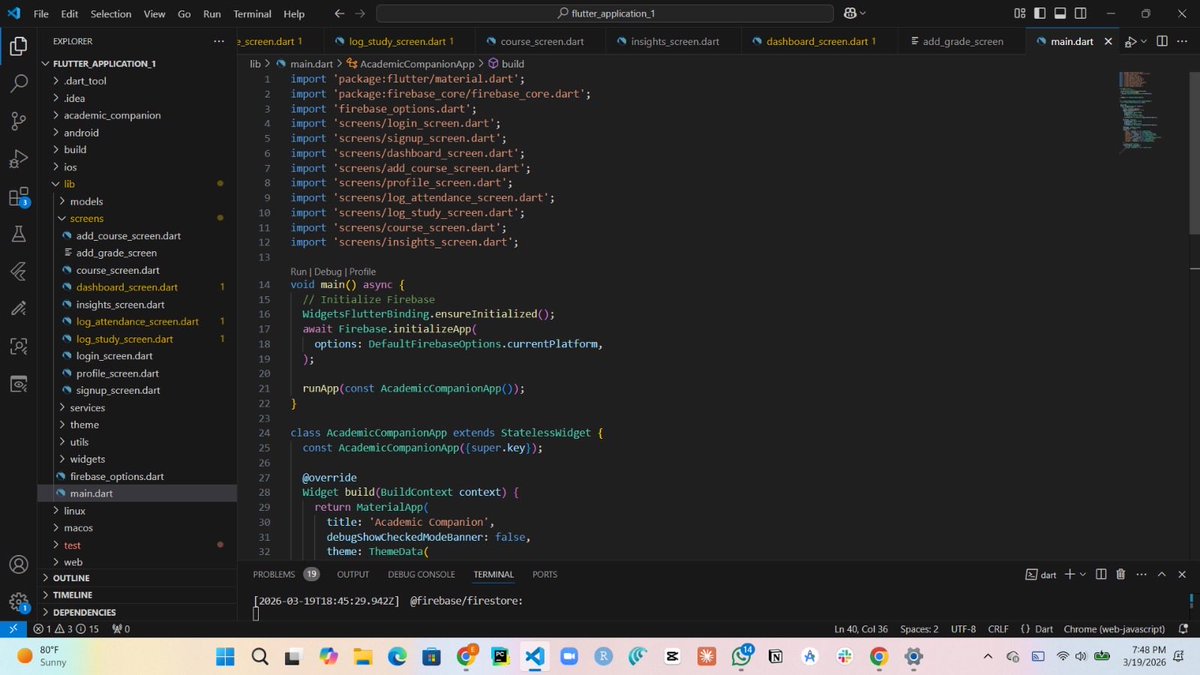The width and height of the screenshot is (1200, 675).
Task: Open the OUTPUT panel tab
Action: coord(353,574)
